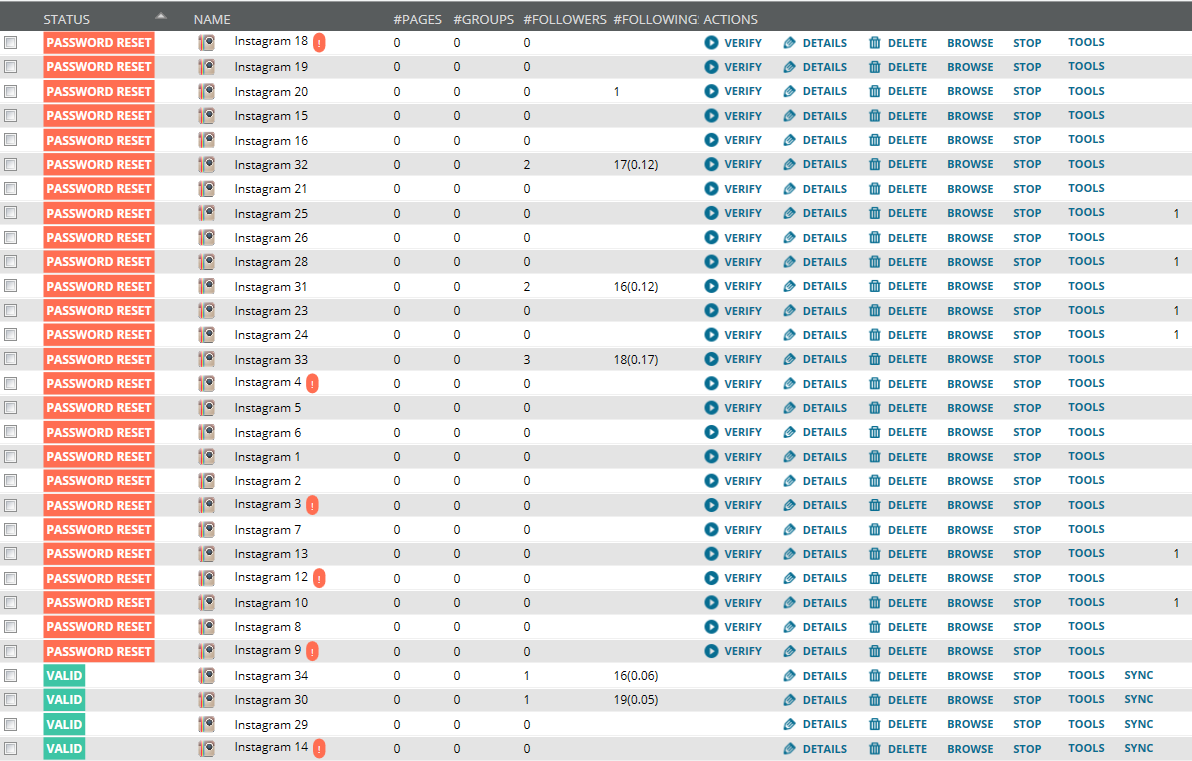Sort by the NAME column header

pos(212,20)
